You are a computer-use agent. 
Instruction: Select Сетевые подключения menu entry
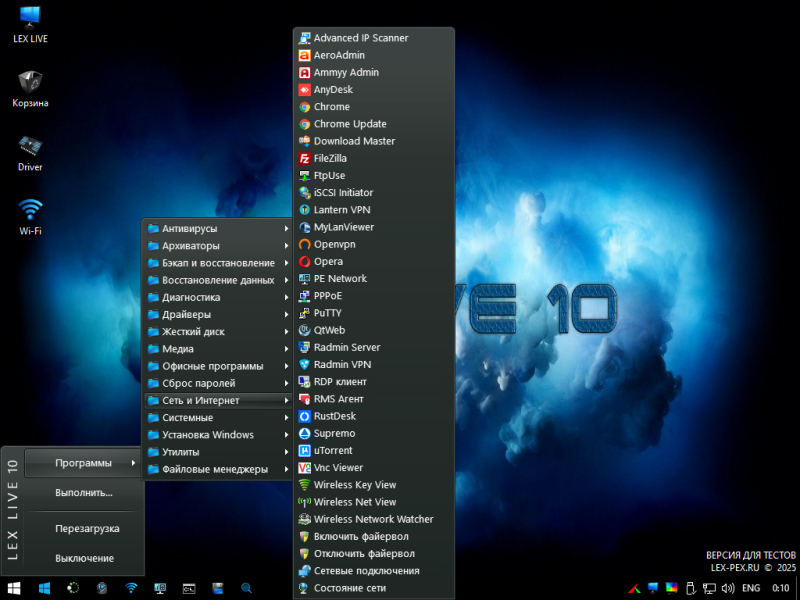pos(366,571)
